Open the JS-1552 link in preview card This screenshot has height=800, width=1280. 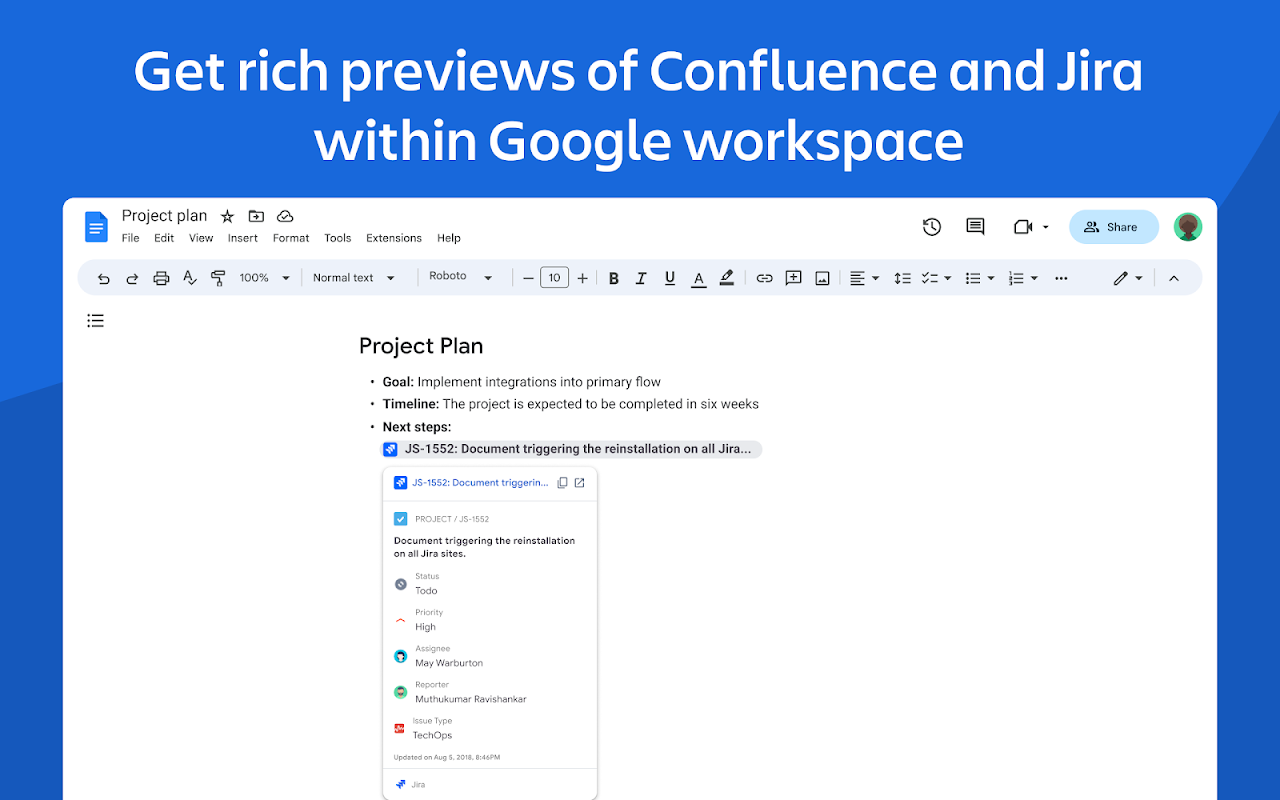pyautogui.click(x=480, y=482)
